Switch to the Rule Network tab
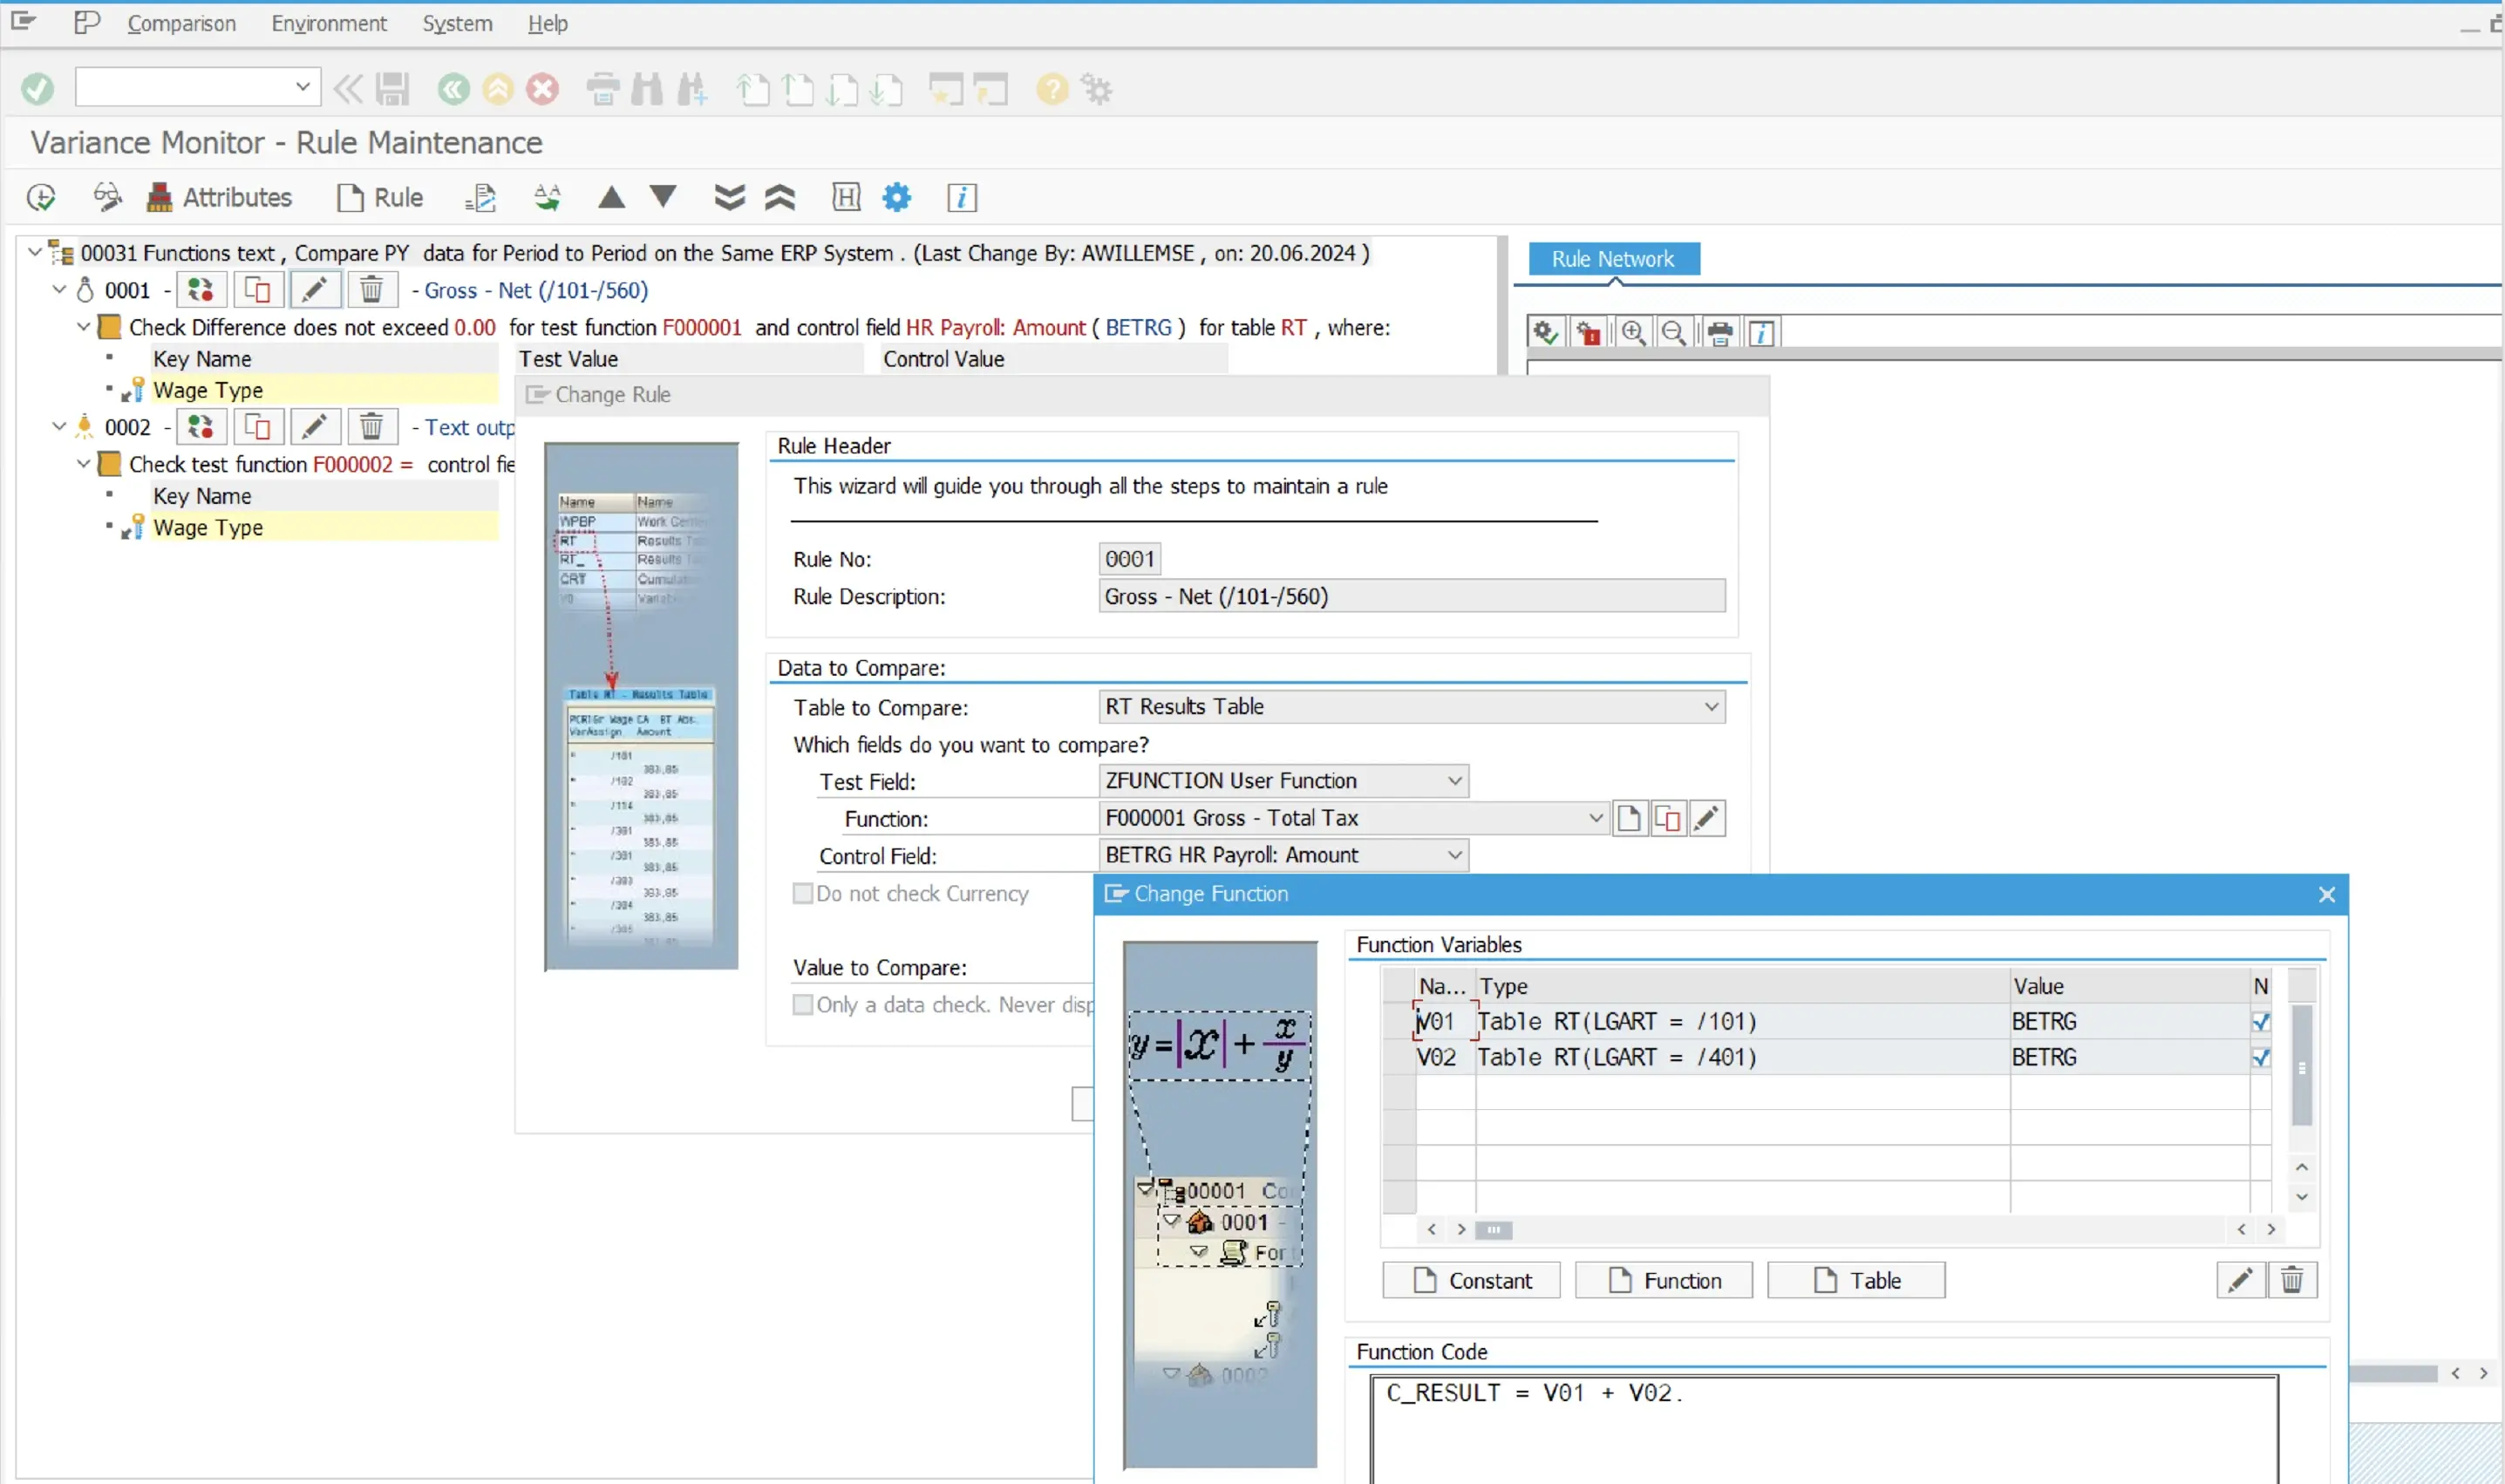Screen dimensions: 2505x1484 click(x=1612, y=259)
